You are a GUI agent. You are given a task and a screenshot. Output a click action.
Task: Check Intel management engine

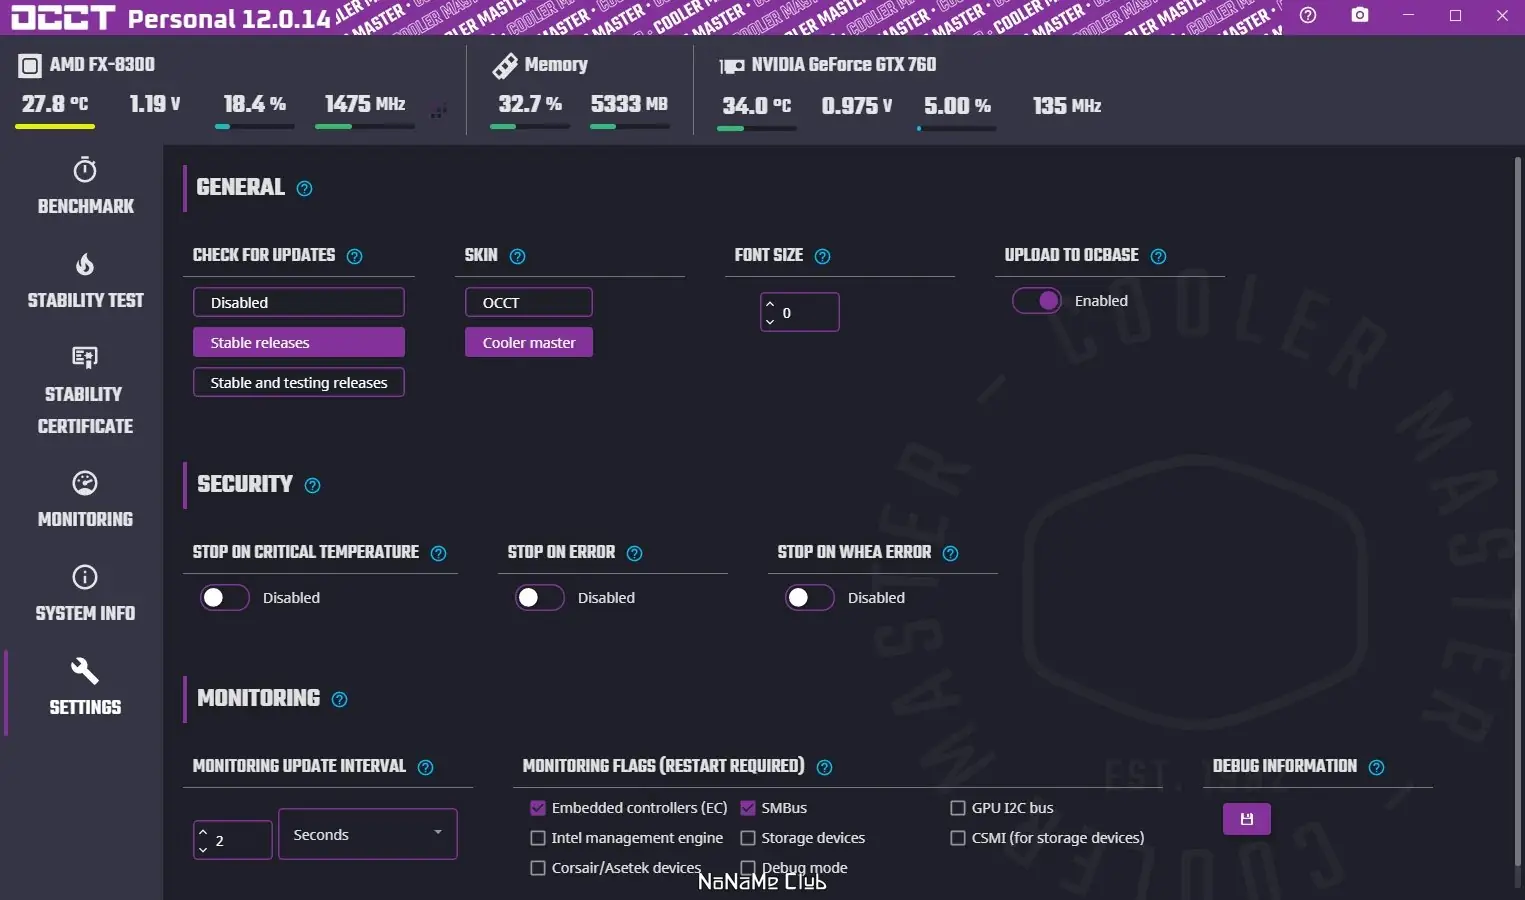click(x=538, y=838)
